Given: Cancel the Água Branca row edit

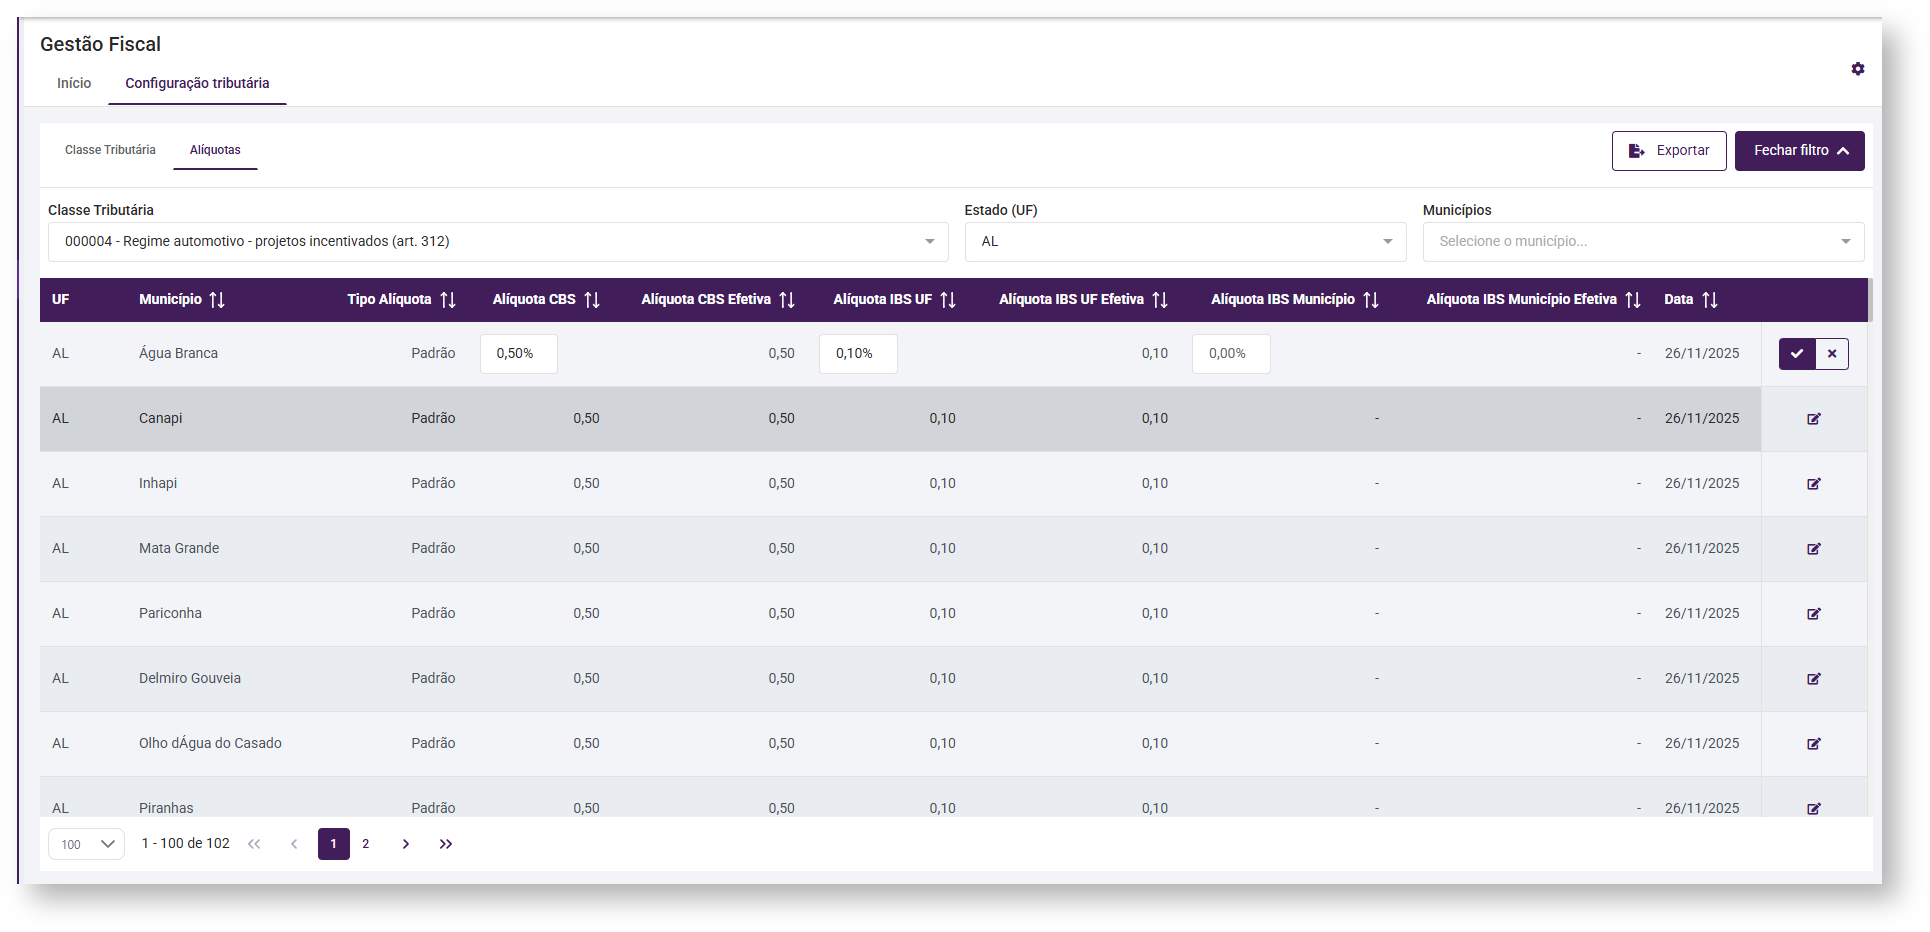Looking at the screenshot, I should point(1832,354).
